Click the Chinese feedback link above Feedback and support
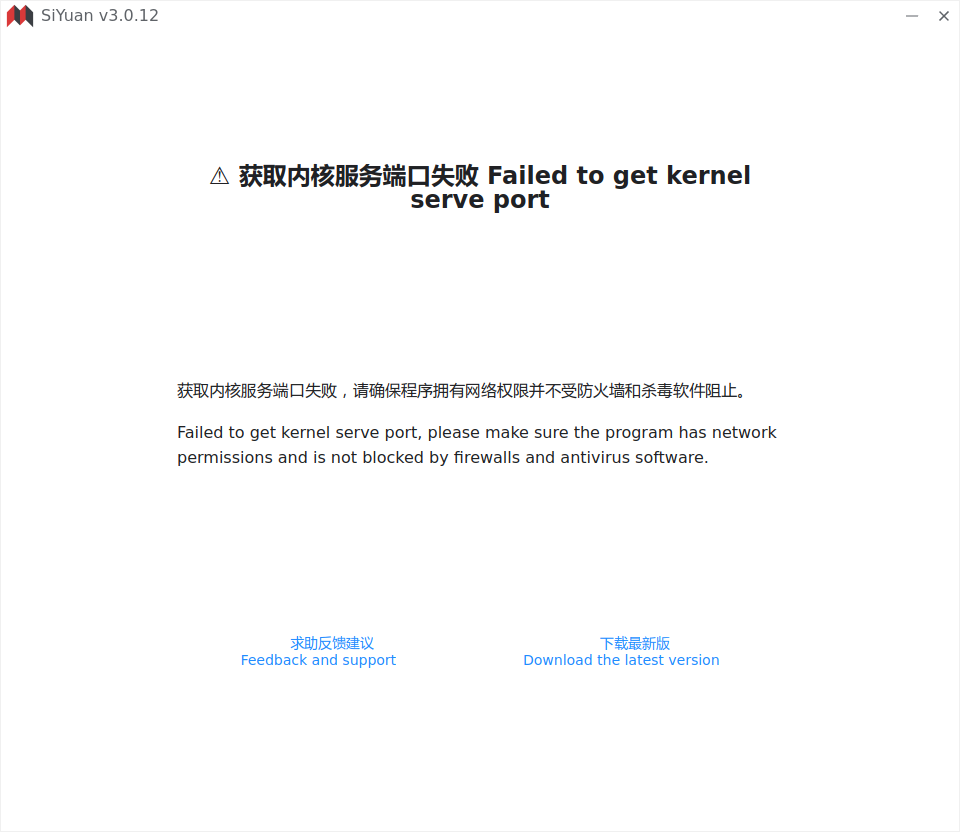The height and width of the screenshot is (832, 960). pos(331,643)
